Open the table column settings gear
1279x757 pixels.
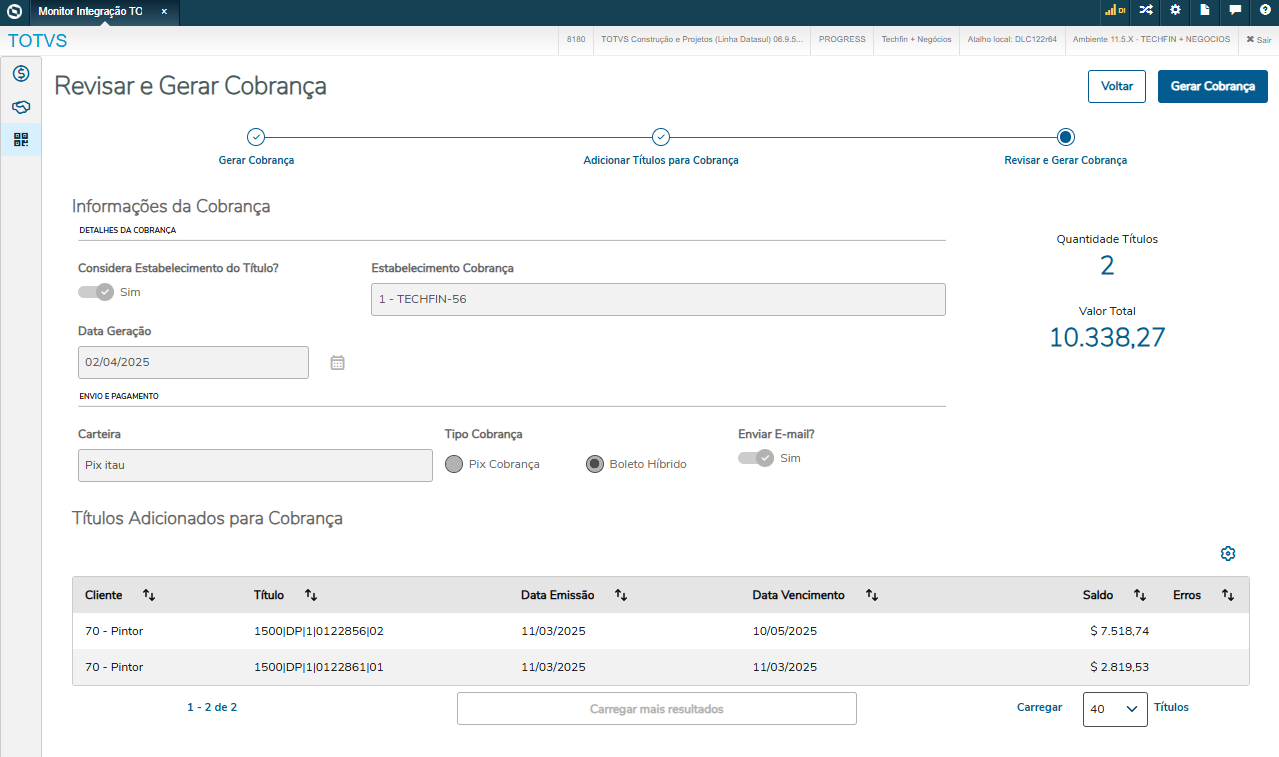pos(1228,554)
